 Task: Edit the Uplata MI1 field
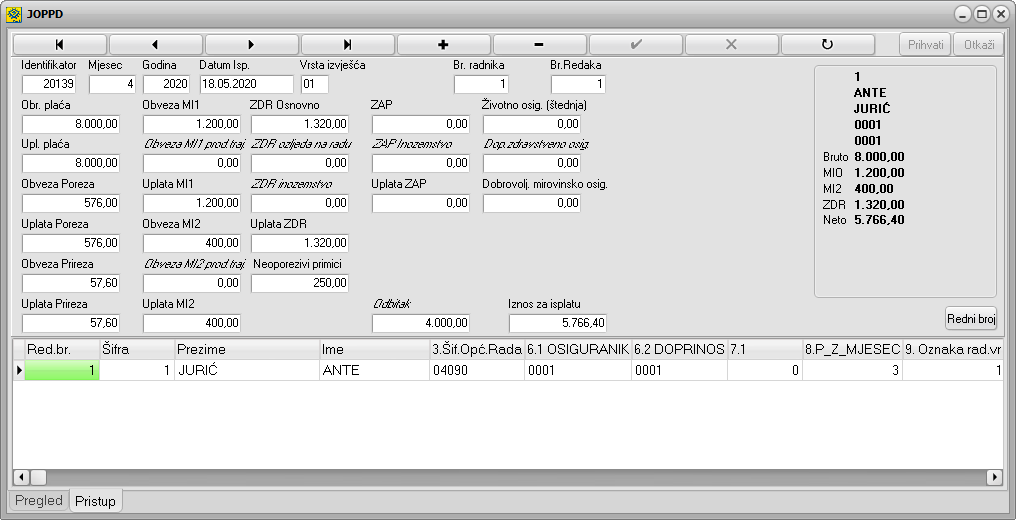click(192, 203)
